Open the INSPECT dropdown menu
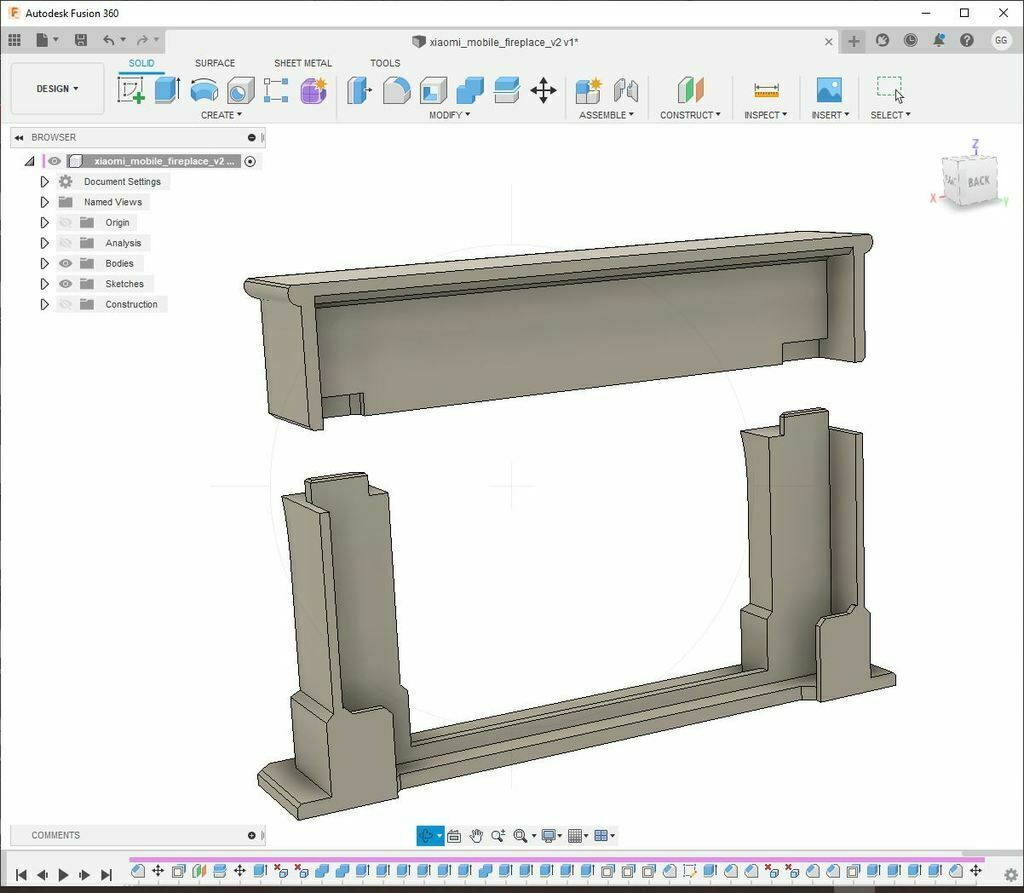 pyautogui.click(x=765, y=115)
